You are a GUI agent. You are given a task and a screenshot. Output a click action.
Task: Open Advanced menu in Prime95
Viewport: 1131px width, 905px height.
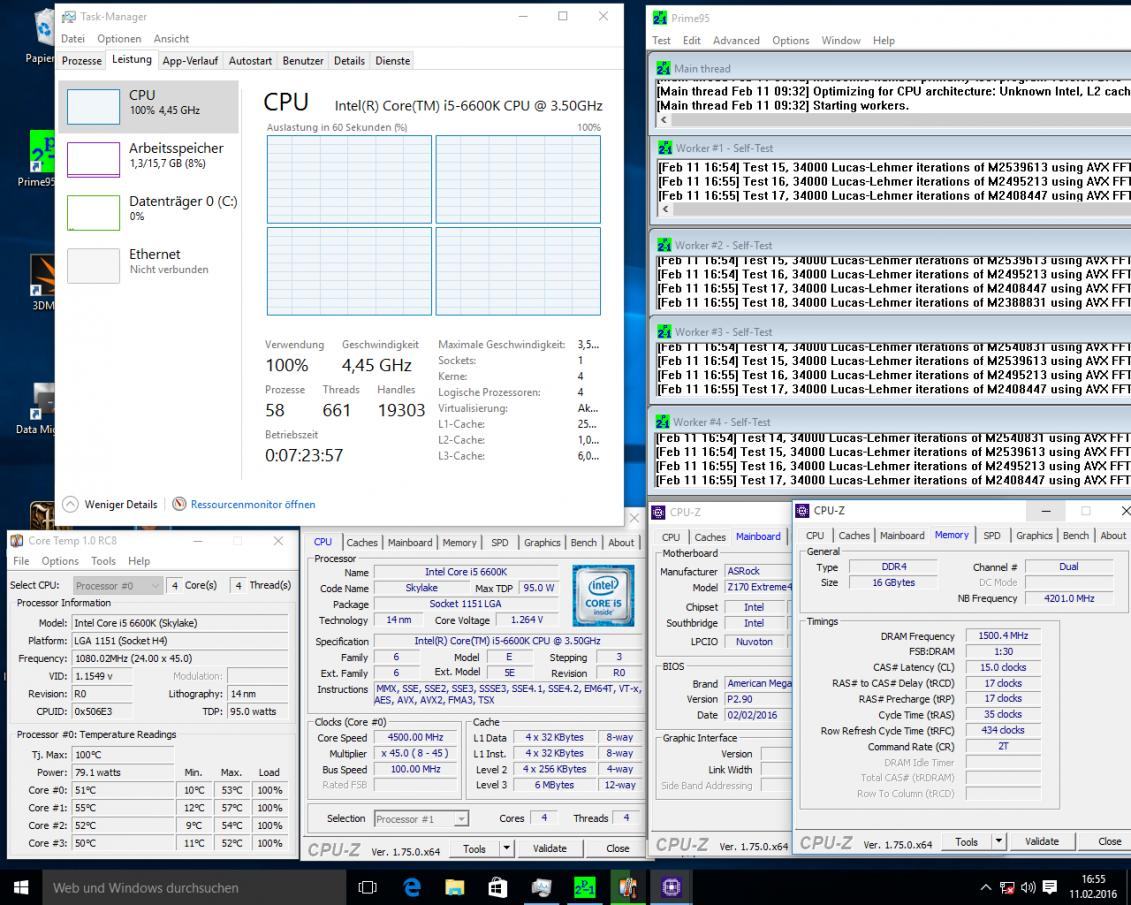point(736,40)
